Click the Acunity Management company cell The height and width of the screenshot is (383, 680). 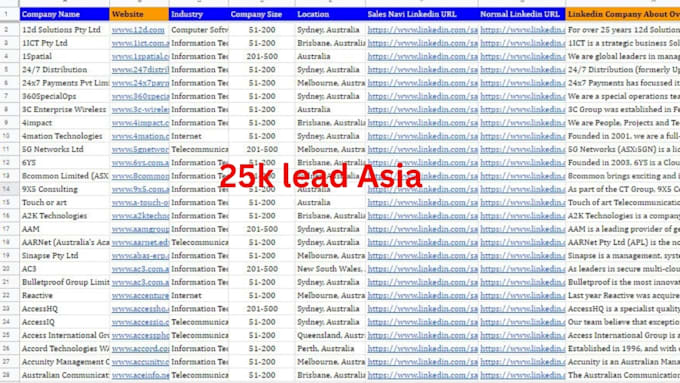point(64,362)
